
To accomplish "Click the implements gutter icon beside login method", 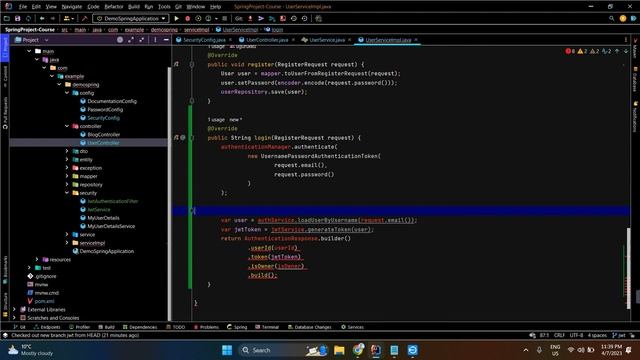I will [x=176, y=138].
